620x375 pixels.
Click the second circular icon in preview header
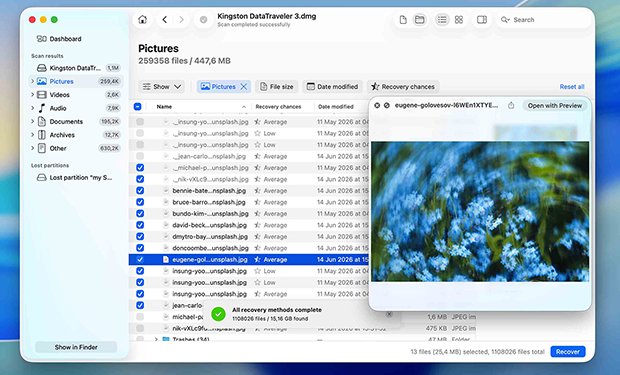pyautogui.click(x=387, y=105)
